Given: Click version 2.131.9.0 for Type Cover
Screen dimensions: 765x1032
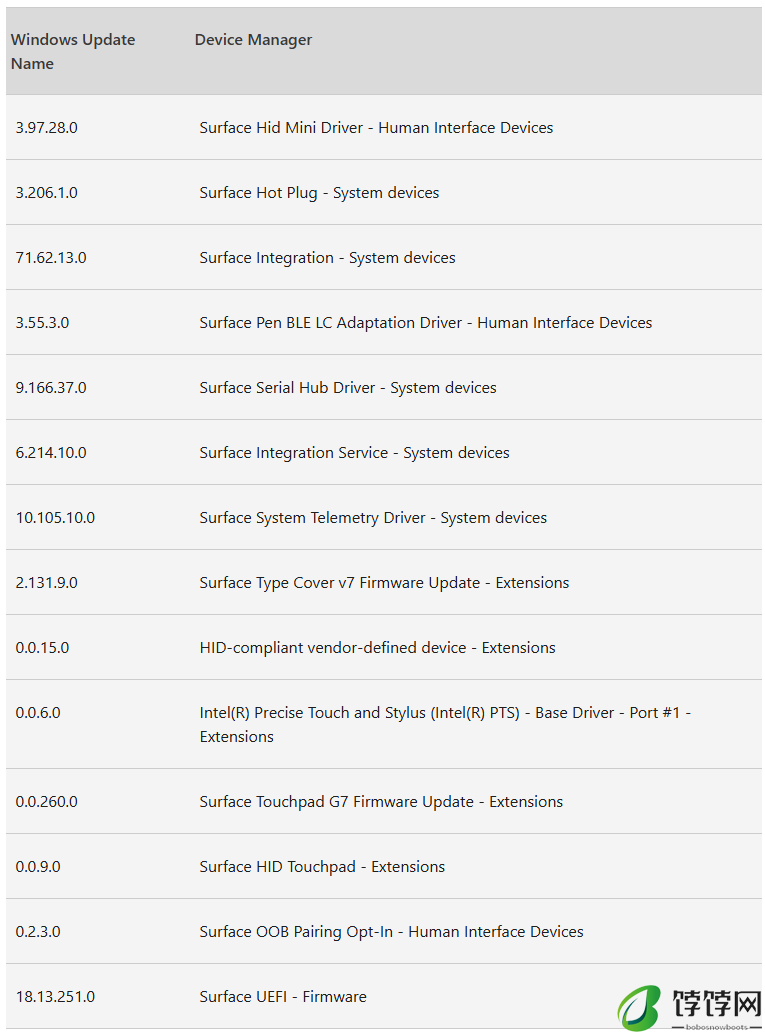Looking at the screenshot, I should [47, 582].
